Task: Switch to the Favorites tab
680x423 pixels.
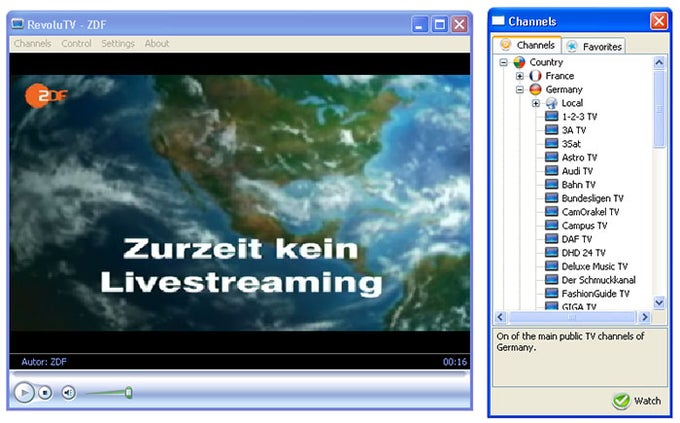Action: tap(594, 46)
